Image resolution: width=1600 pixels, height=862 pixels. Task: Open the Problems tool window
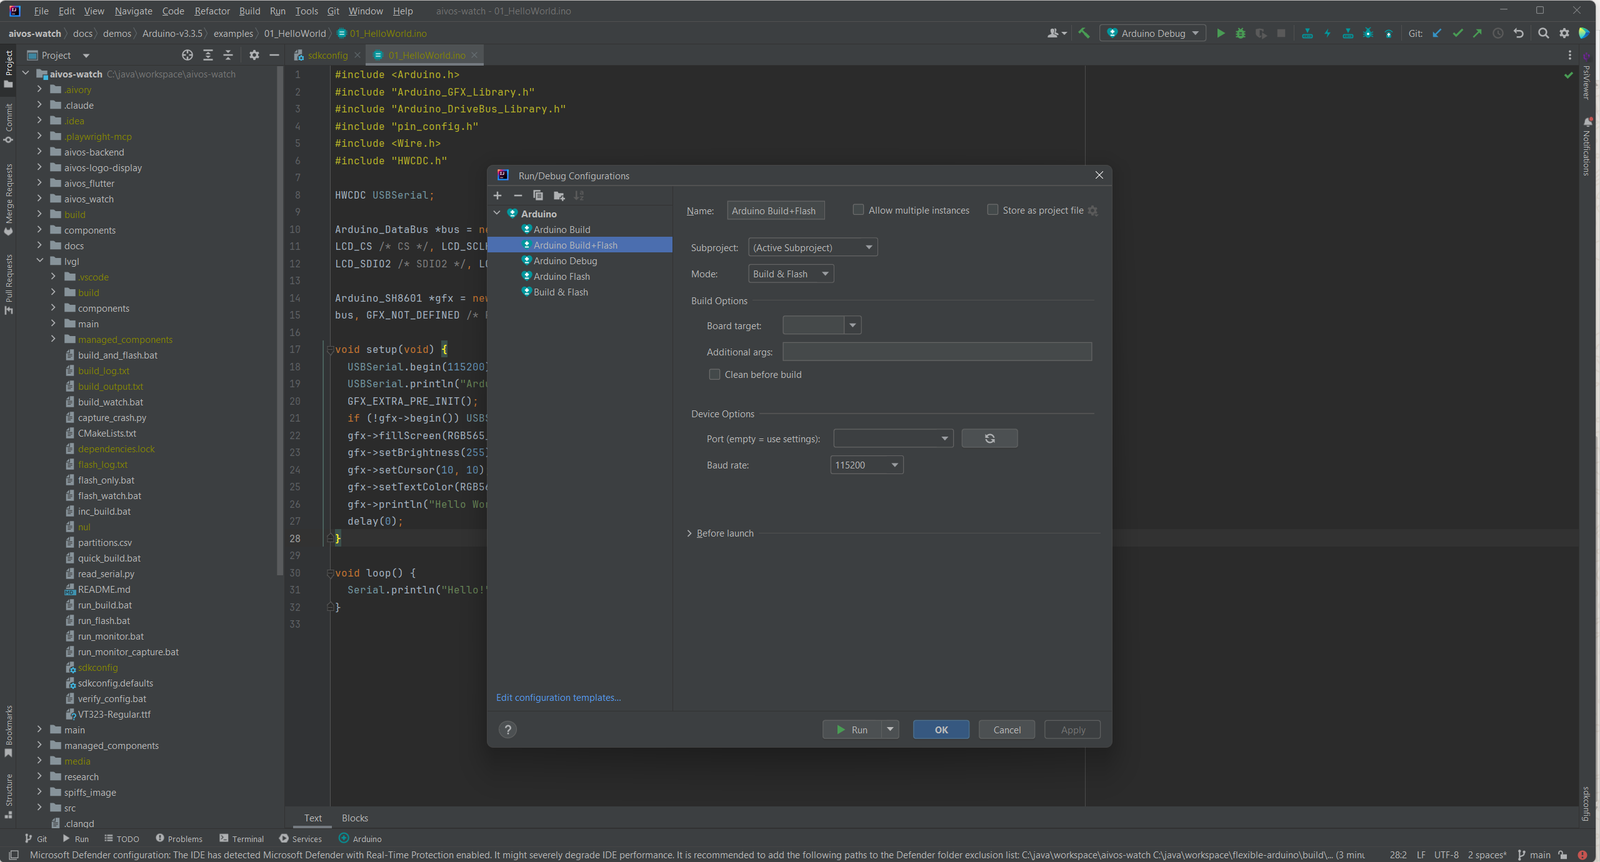179,839
